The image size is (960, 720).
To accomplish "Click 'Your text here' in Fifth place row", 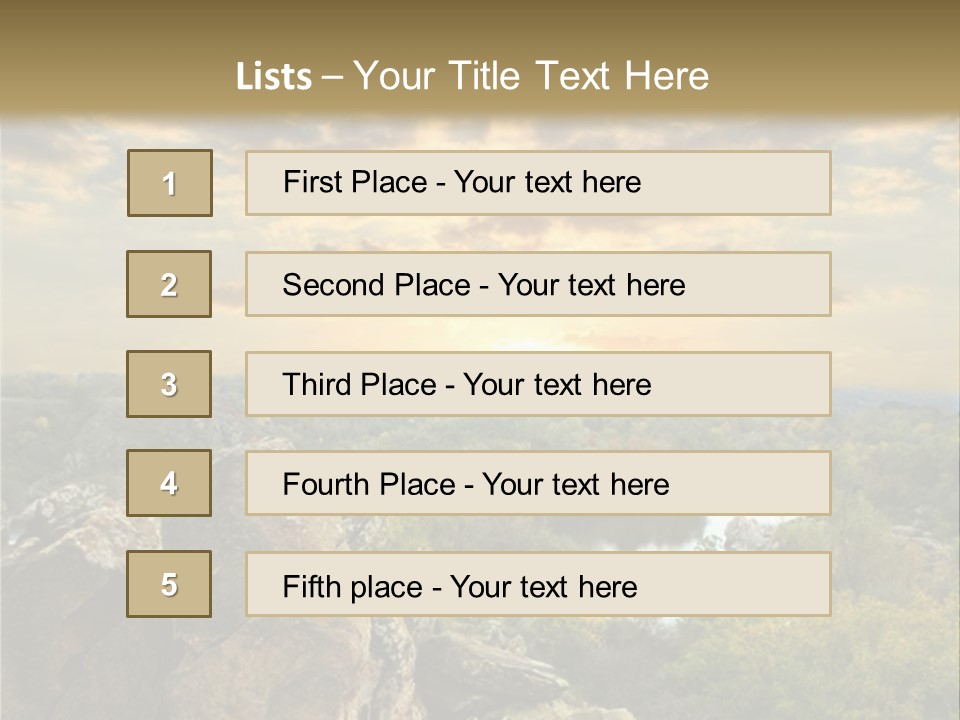I will click(x=543, y=586).
